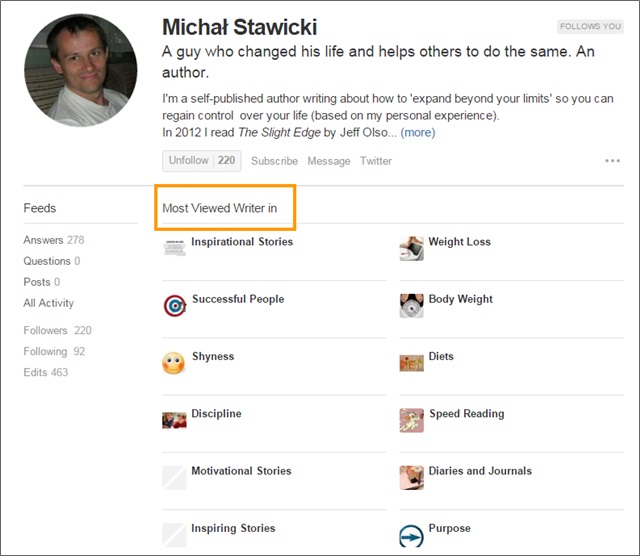Click the Diaries and Journals icon

(411, 478)
